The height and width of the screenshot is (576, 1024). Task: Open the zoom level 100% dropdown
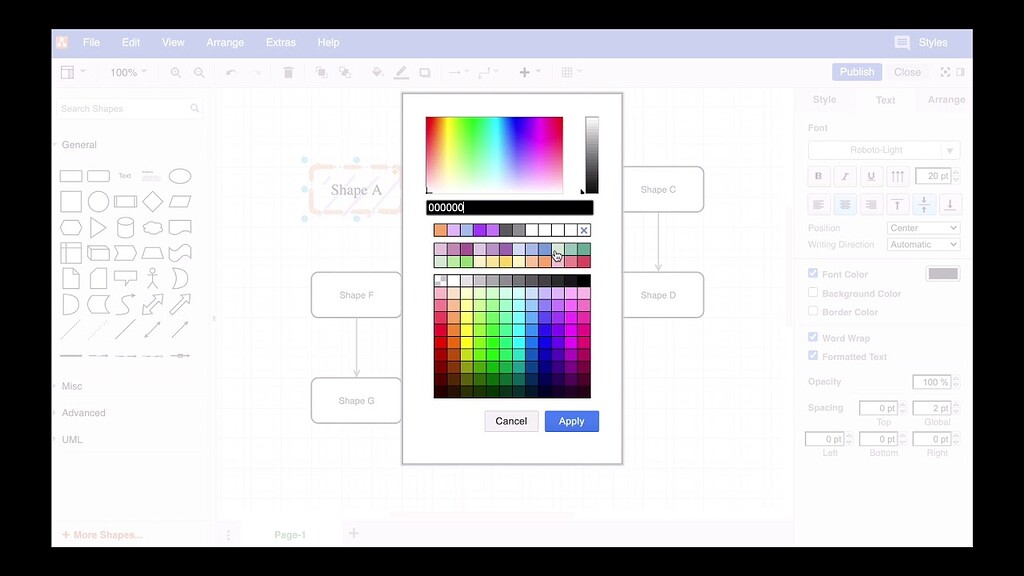127,72
